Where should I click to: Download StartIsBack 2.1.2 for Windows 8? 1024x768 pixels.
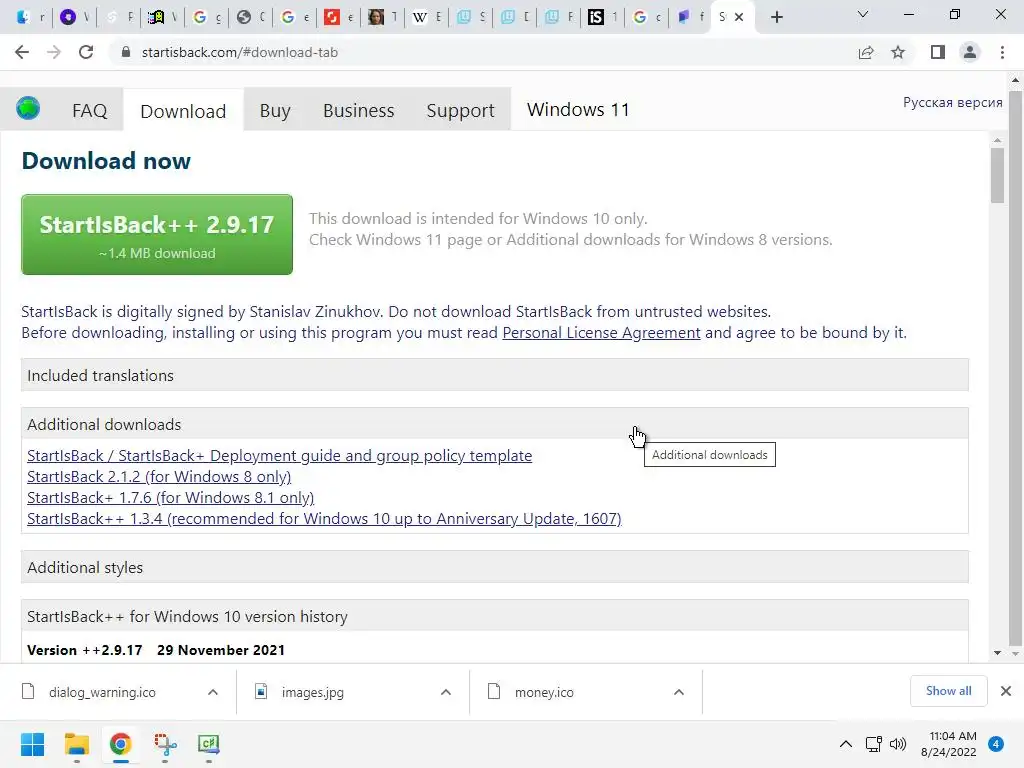(159, 476)
